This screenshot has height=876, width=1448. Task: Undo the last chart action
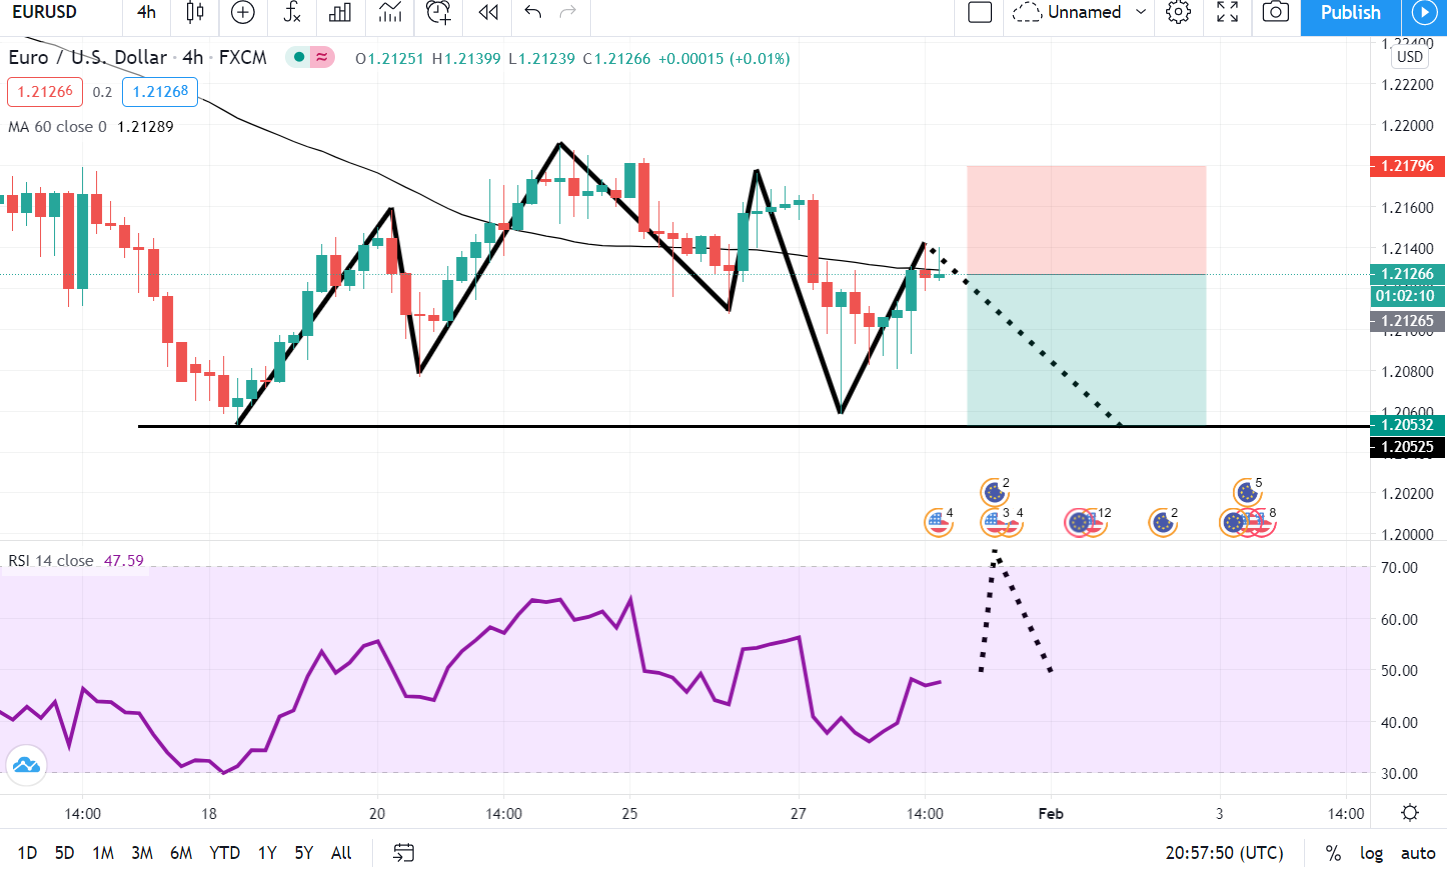[533, 13]
